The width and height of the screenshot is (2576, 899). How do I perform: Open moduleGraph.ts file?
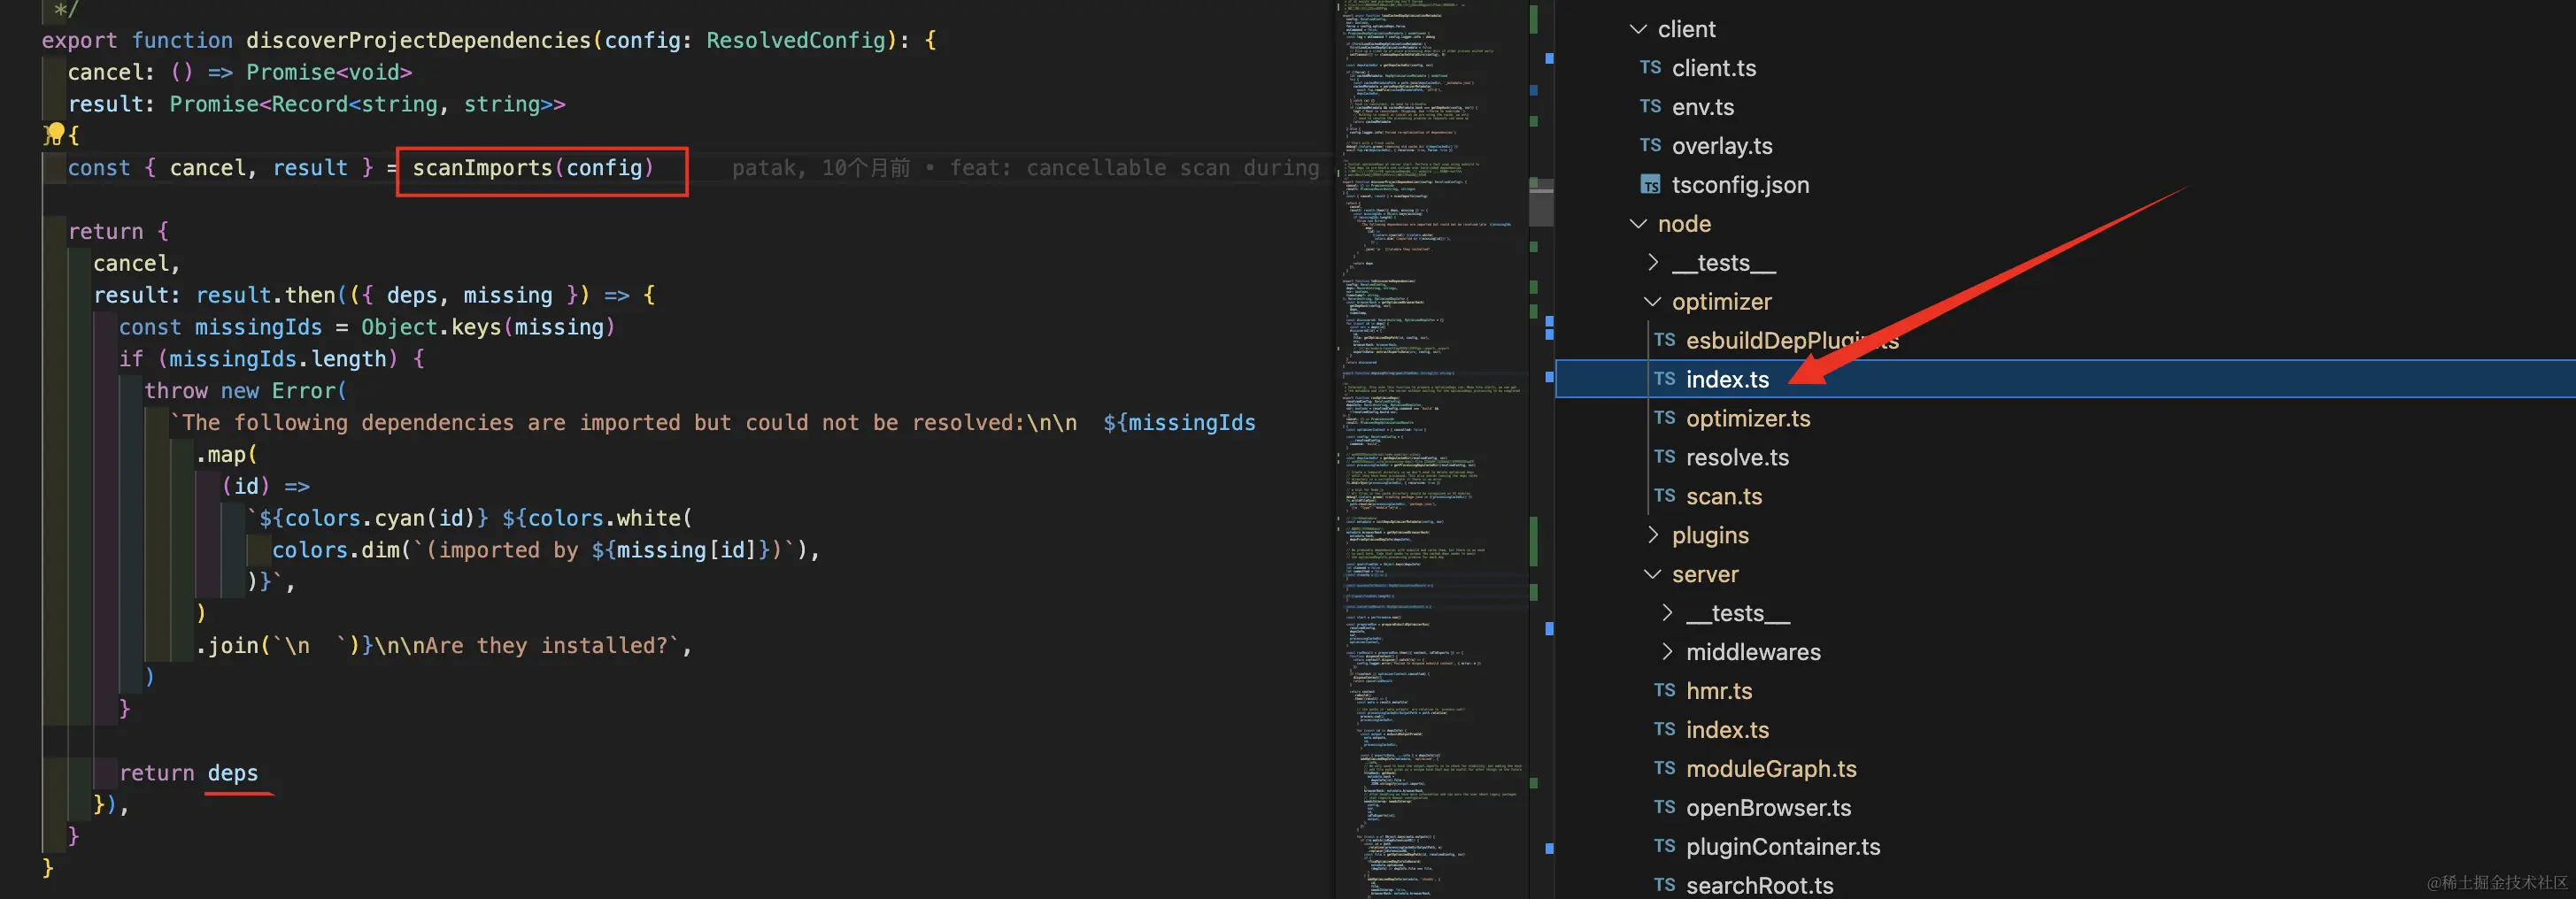click(1771, 769)
